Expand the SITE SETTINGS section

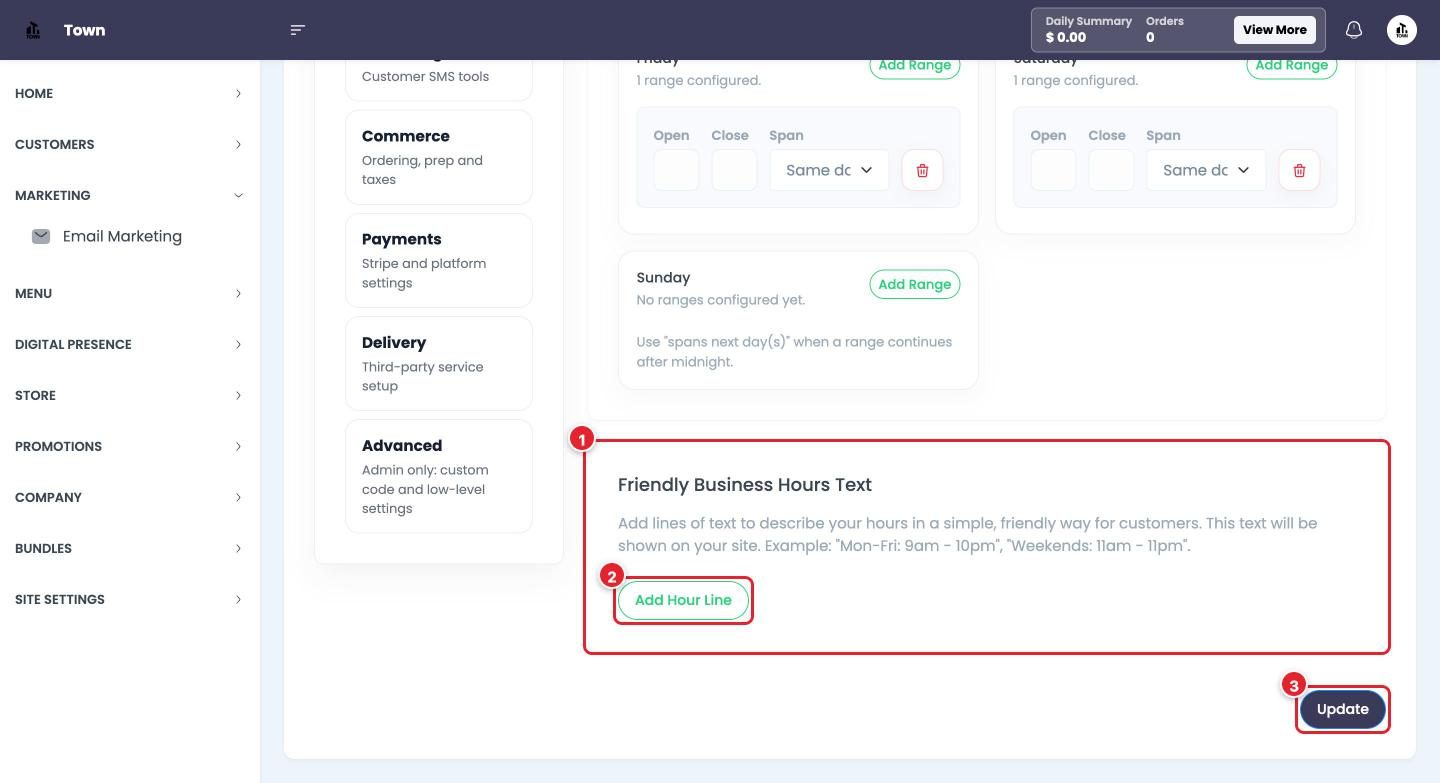click(130, 599)
